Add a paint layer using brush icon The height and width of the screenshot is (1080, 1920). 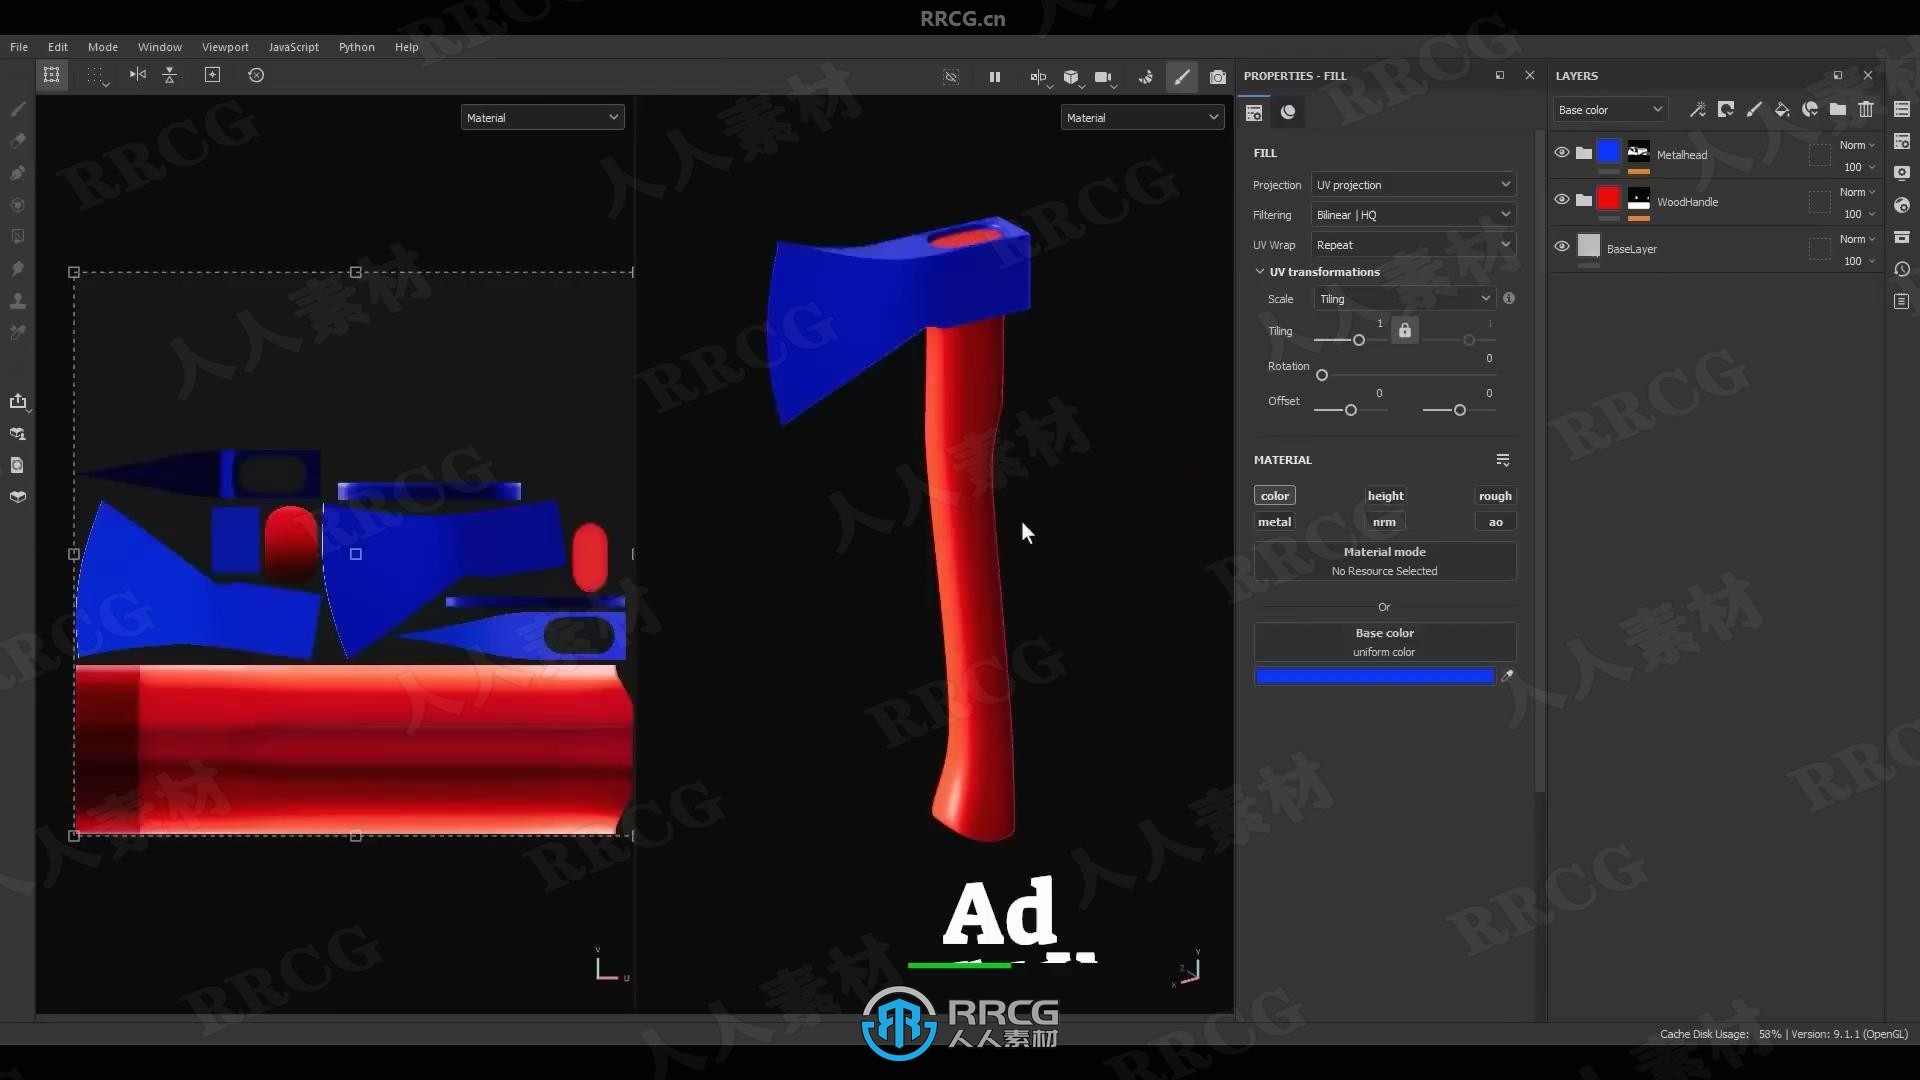1754,110
